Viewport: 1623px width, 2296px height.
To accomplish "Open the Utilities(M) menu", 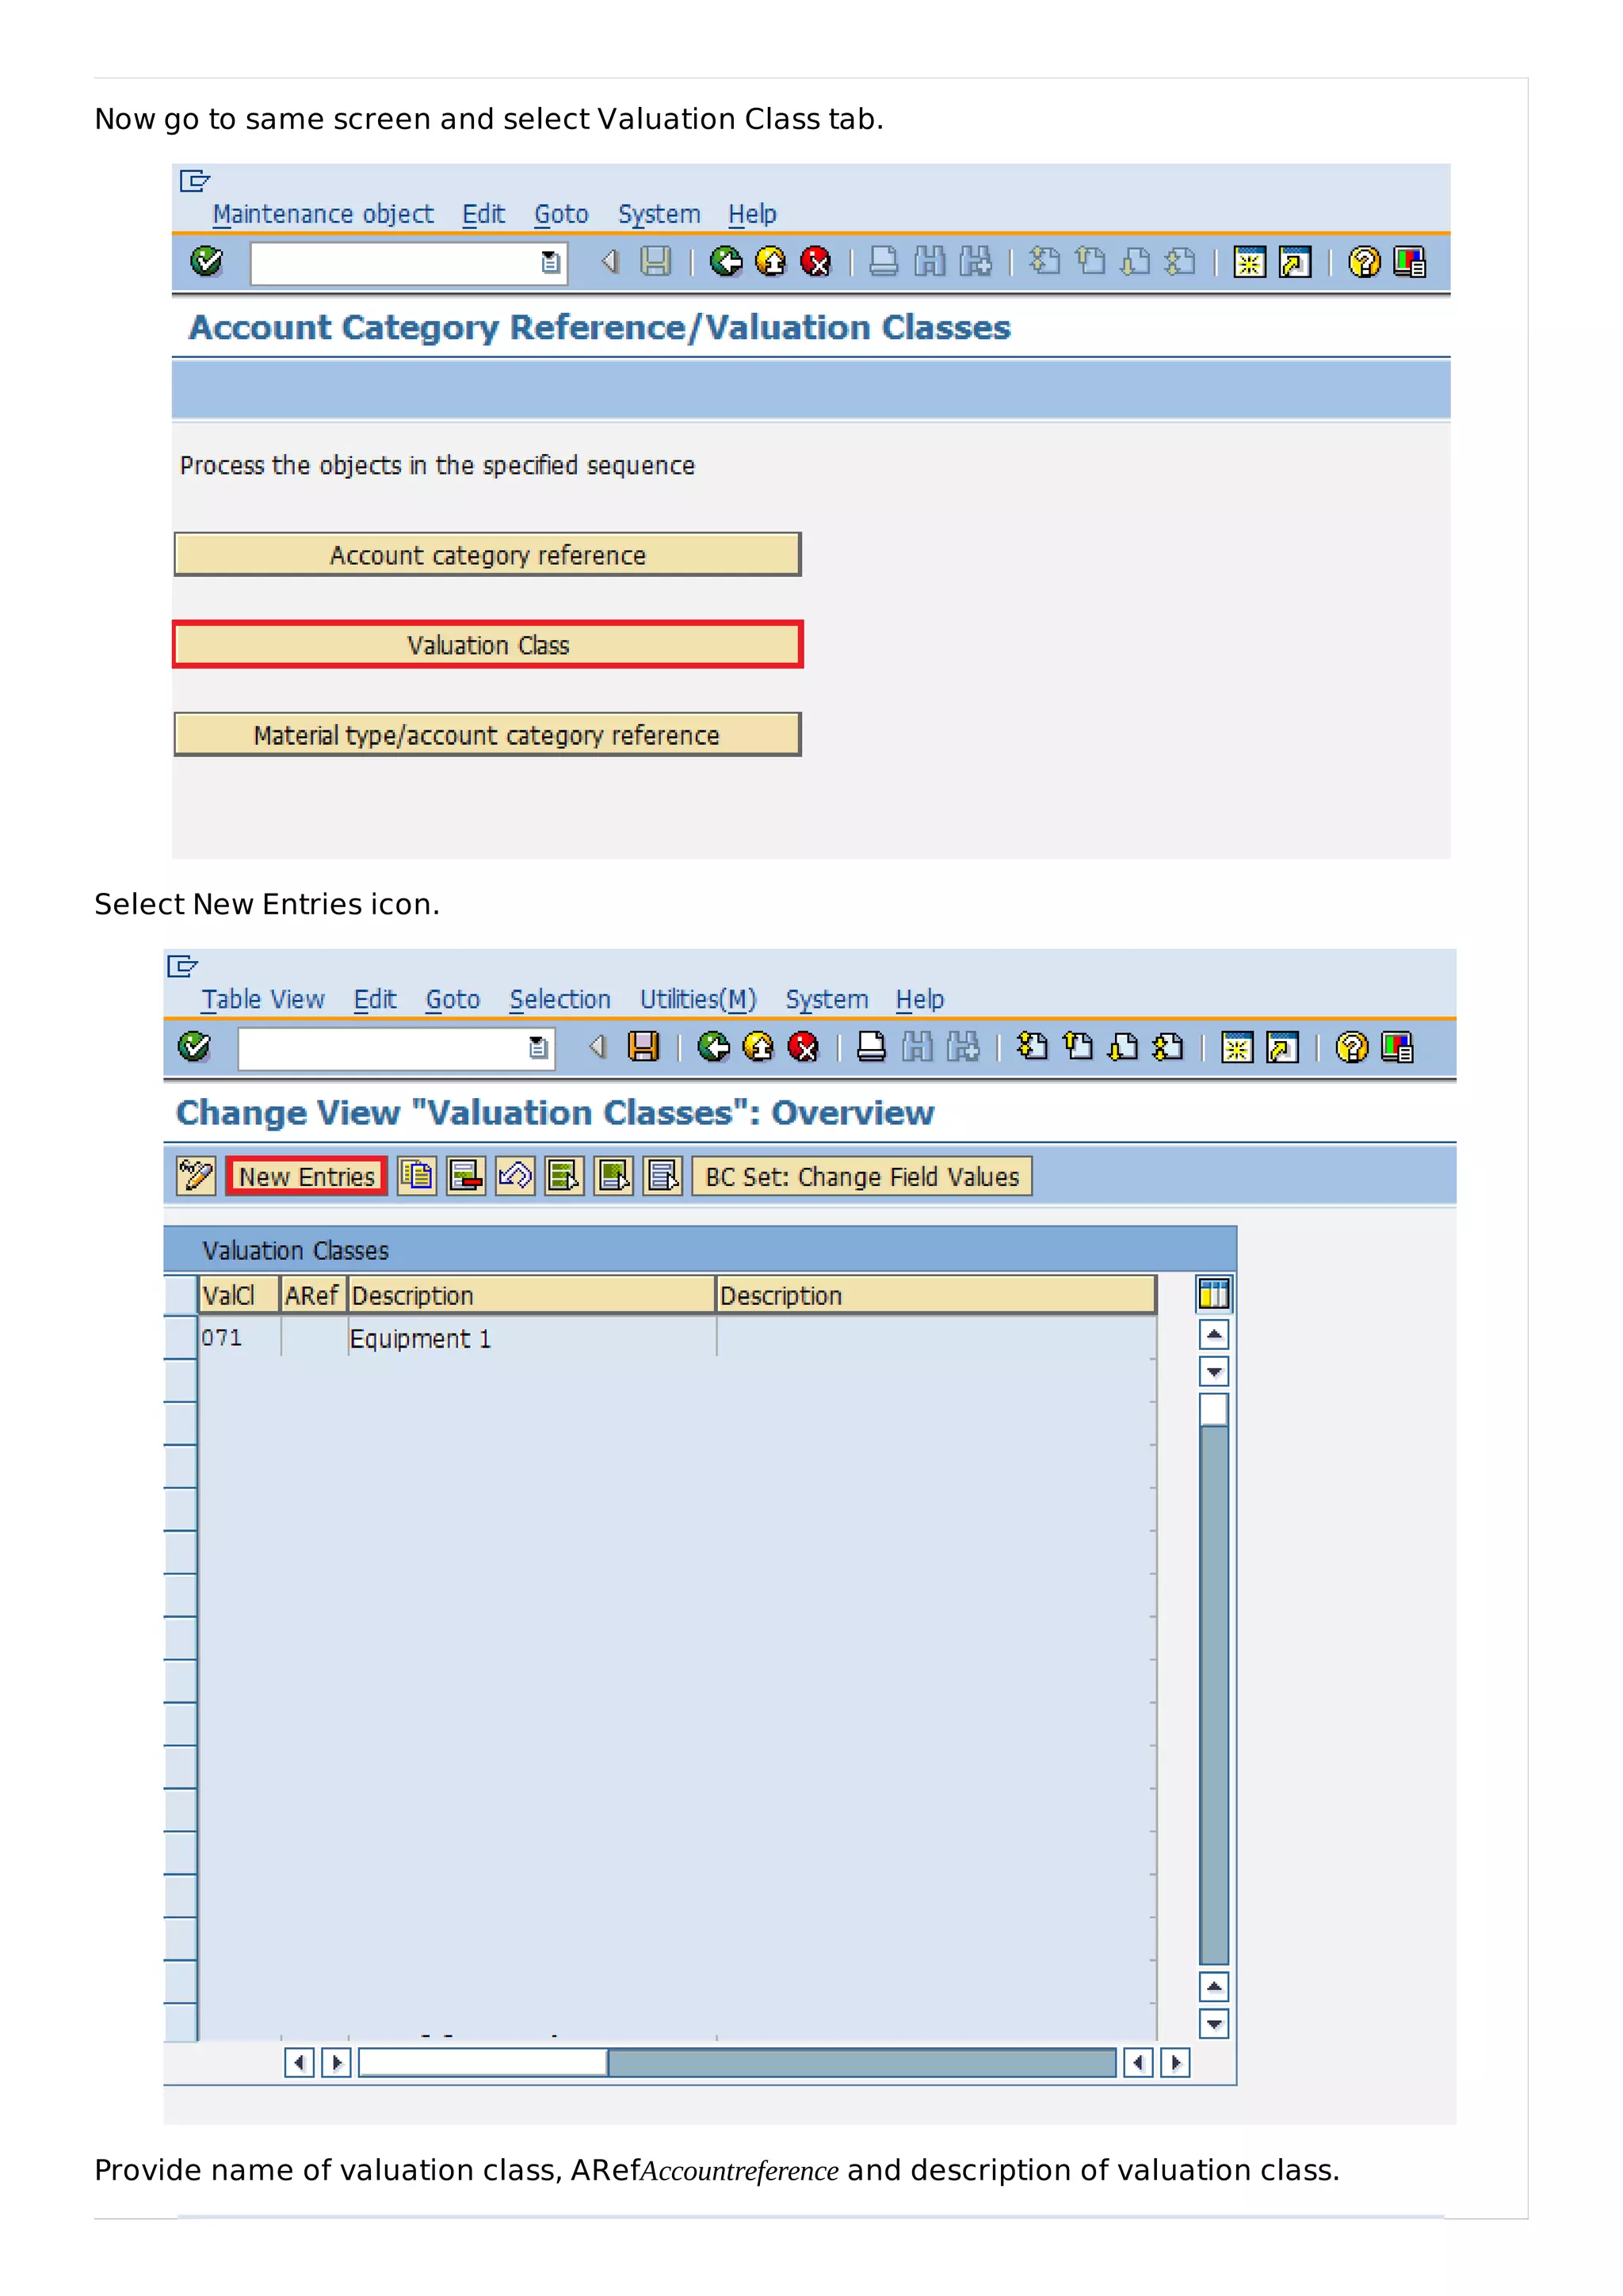I will point(698,999).
